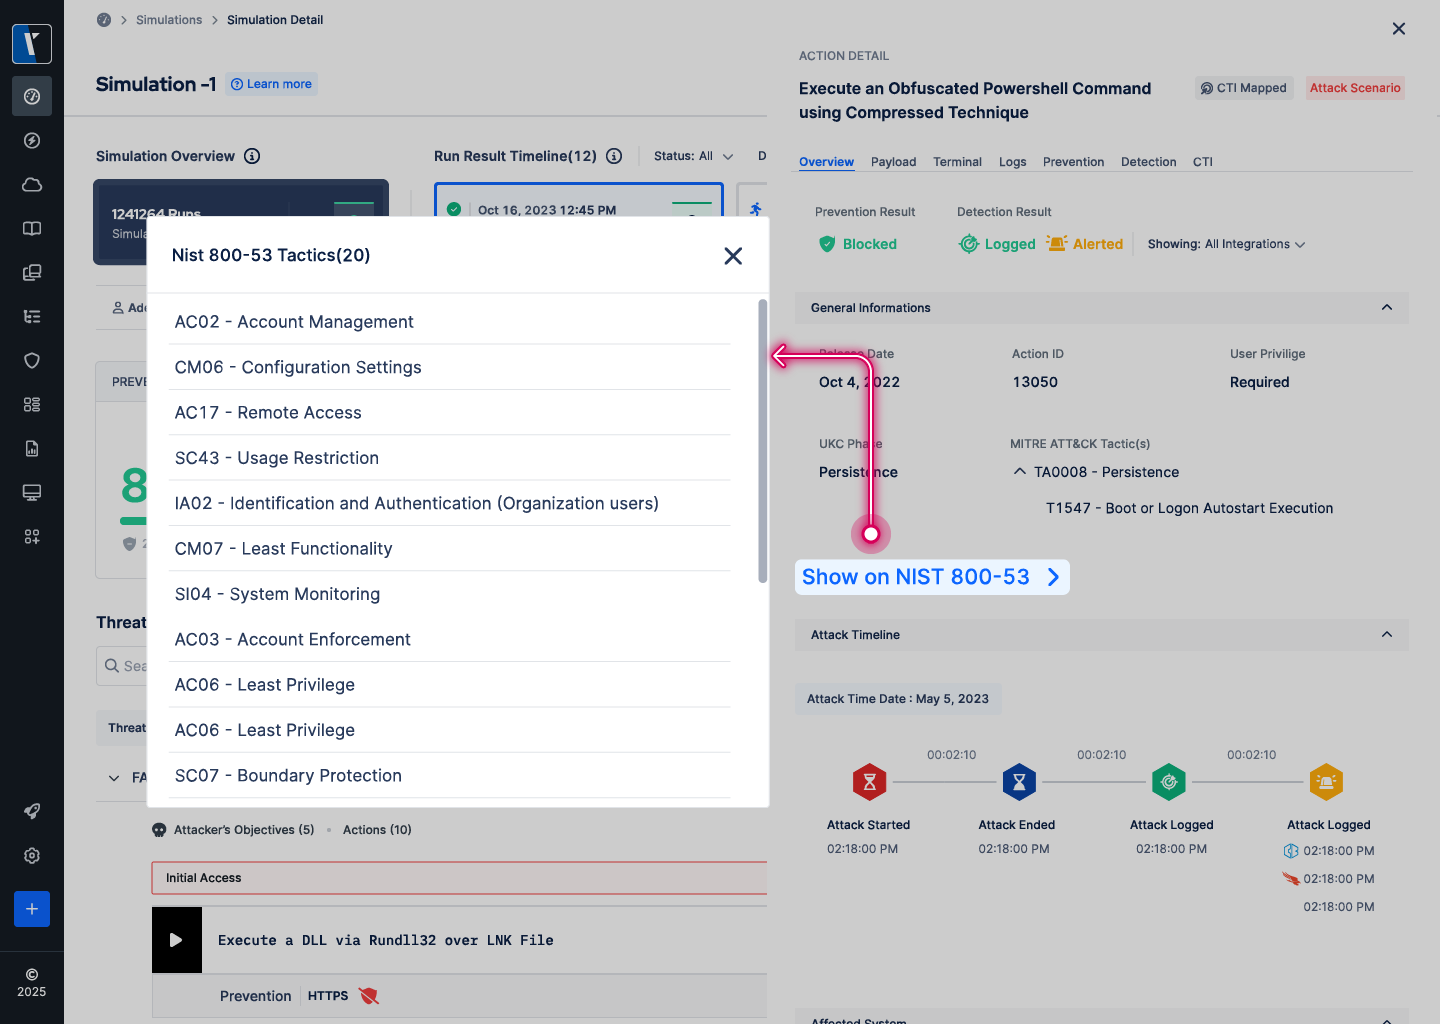Click the cloud icon in the sidebar

pos(32,185)
